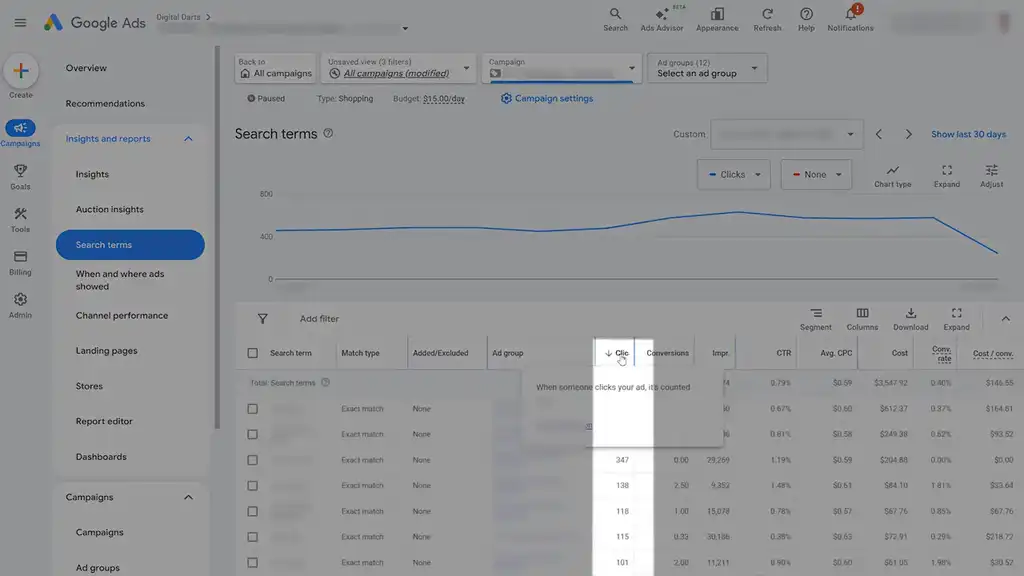Viewport: 1024px width, 576px height.
Task: Open Billing in left rail
Action: pos(20,263)
